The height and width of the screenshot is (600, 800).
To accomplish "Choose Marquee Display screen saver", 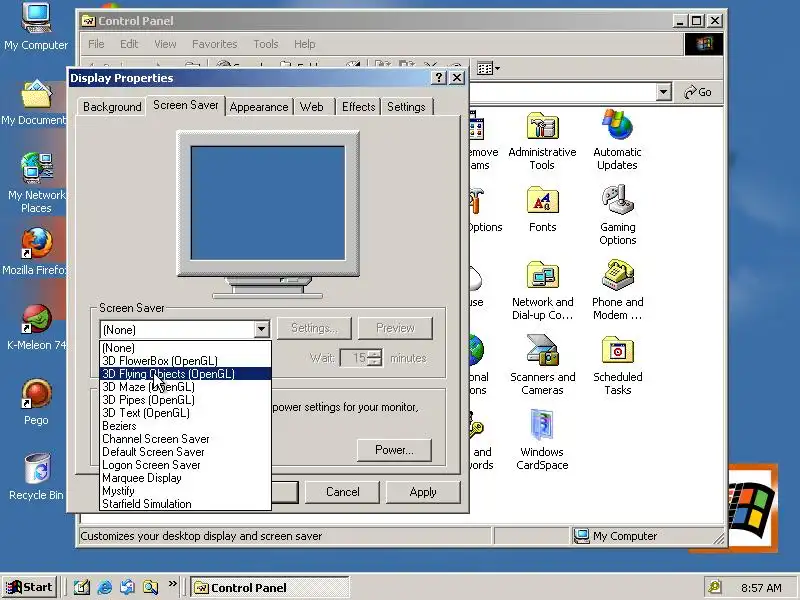I will click(x=185, y=478).
